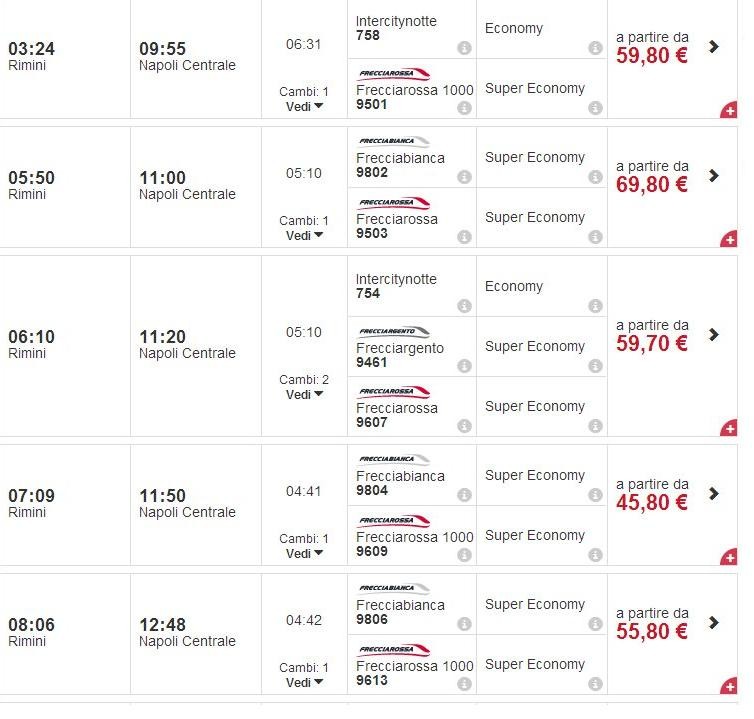The height and width of the screenshot is (719, 754).
Task: Click red plus icon on 03:24 journey
Action: [x=729, y=110]
